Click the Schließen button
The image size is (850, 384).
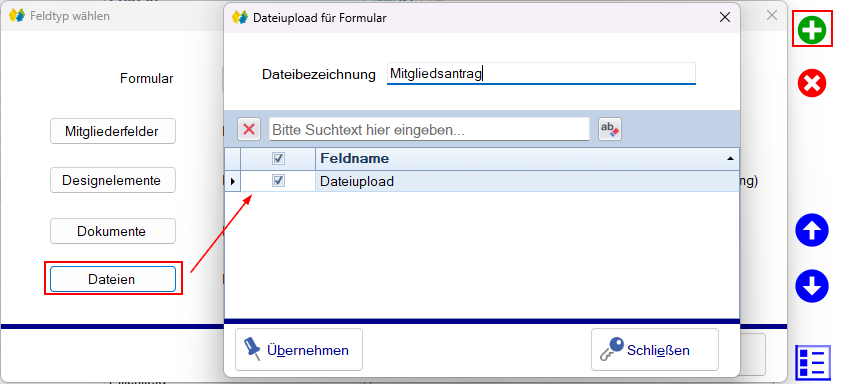[655, 350]
